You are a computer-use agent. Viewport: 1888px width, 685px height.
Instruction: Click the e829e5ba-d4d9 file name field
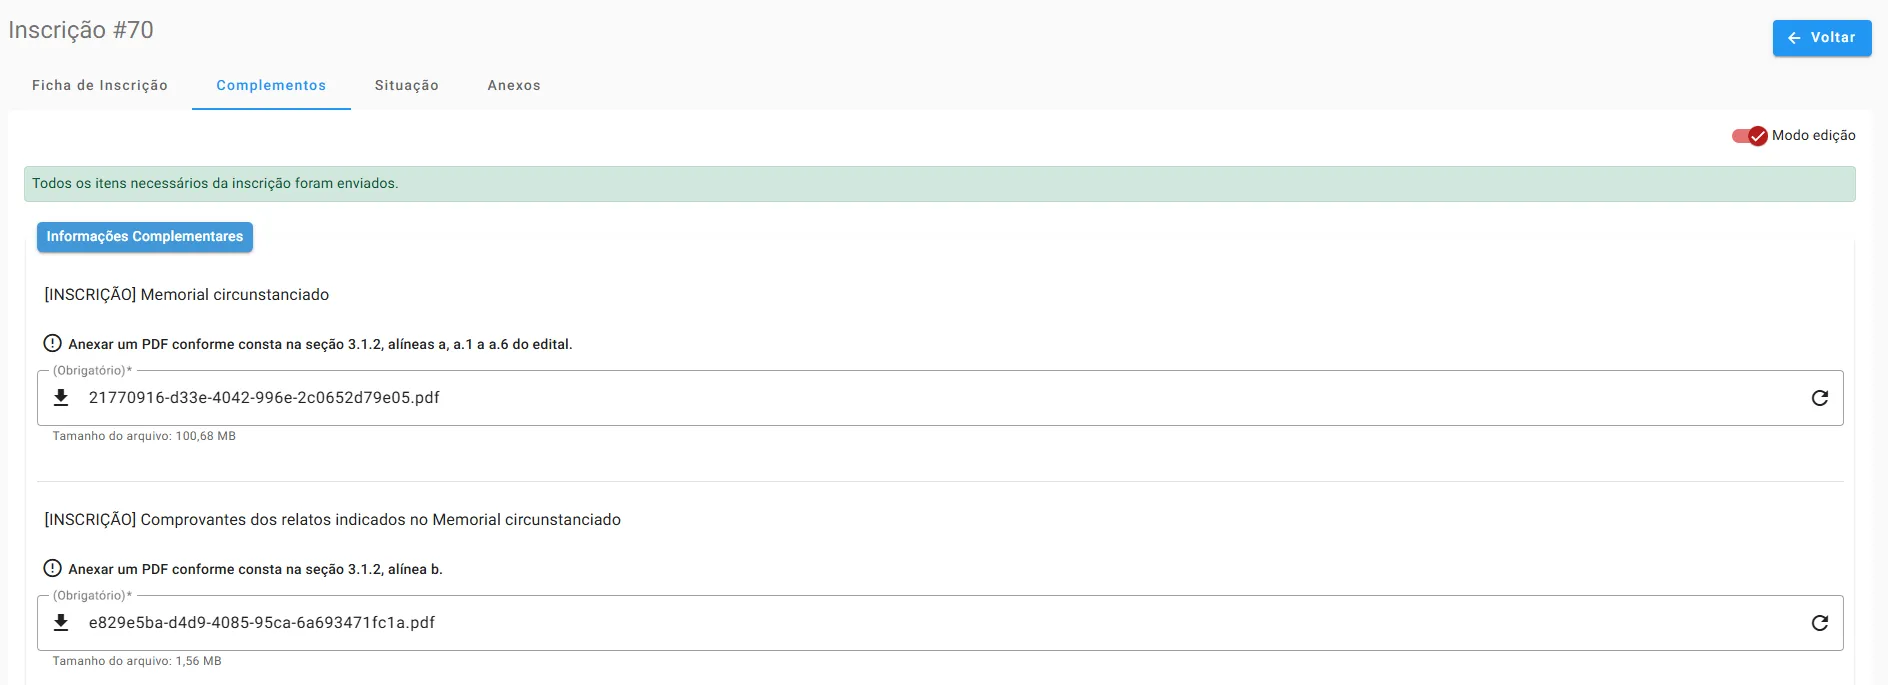click(x=262, y=623)
